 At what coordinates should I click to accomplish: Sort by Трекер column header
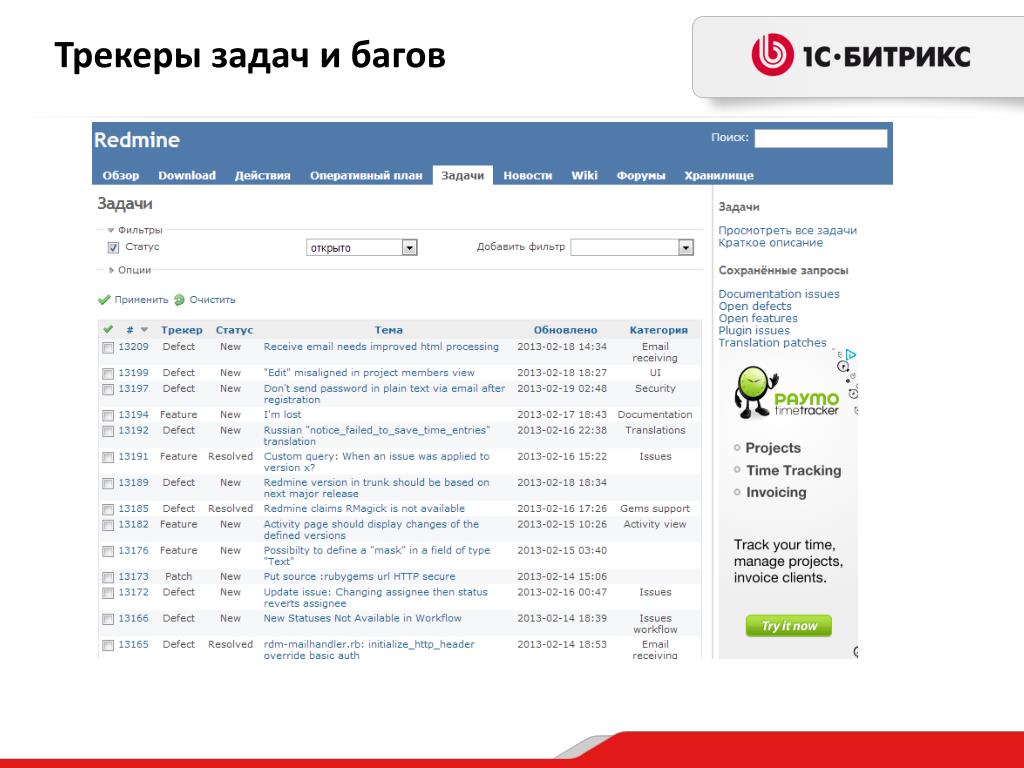tap(182, 330)
